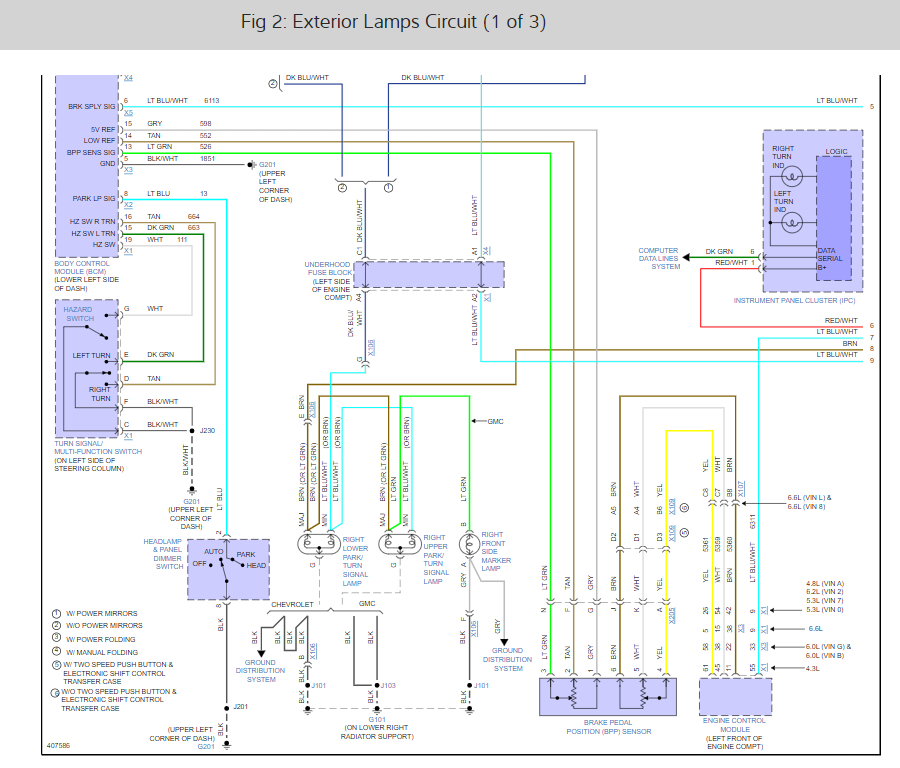Click the HEAD position on dimmer switch
Viewport: 900px width, 768px height.
pos(256,565)
